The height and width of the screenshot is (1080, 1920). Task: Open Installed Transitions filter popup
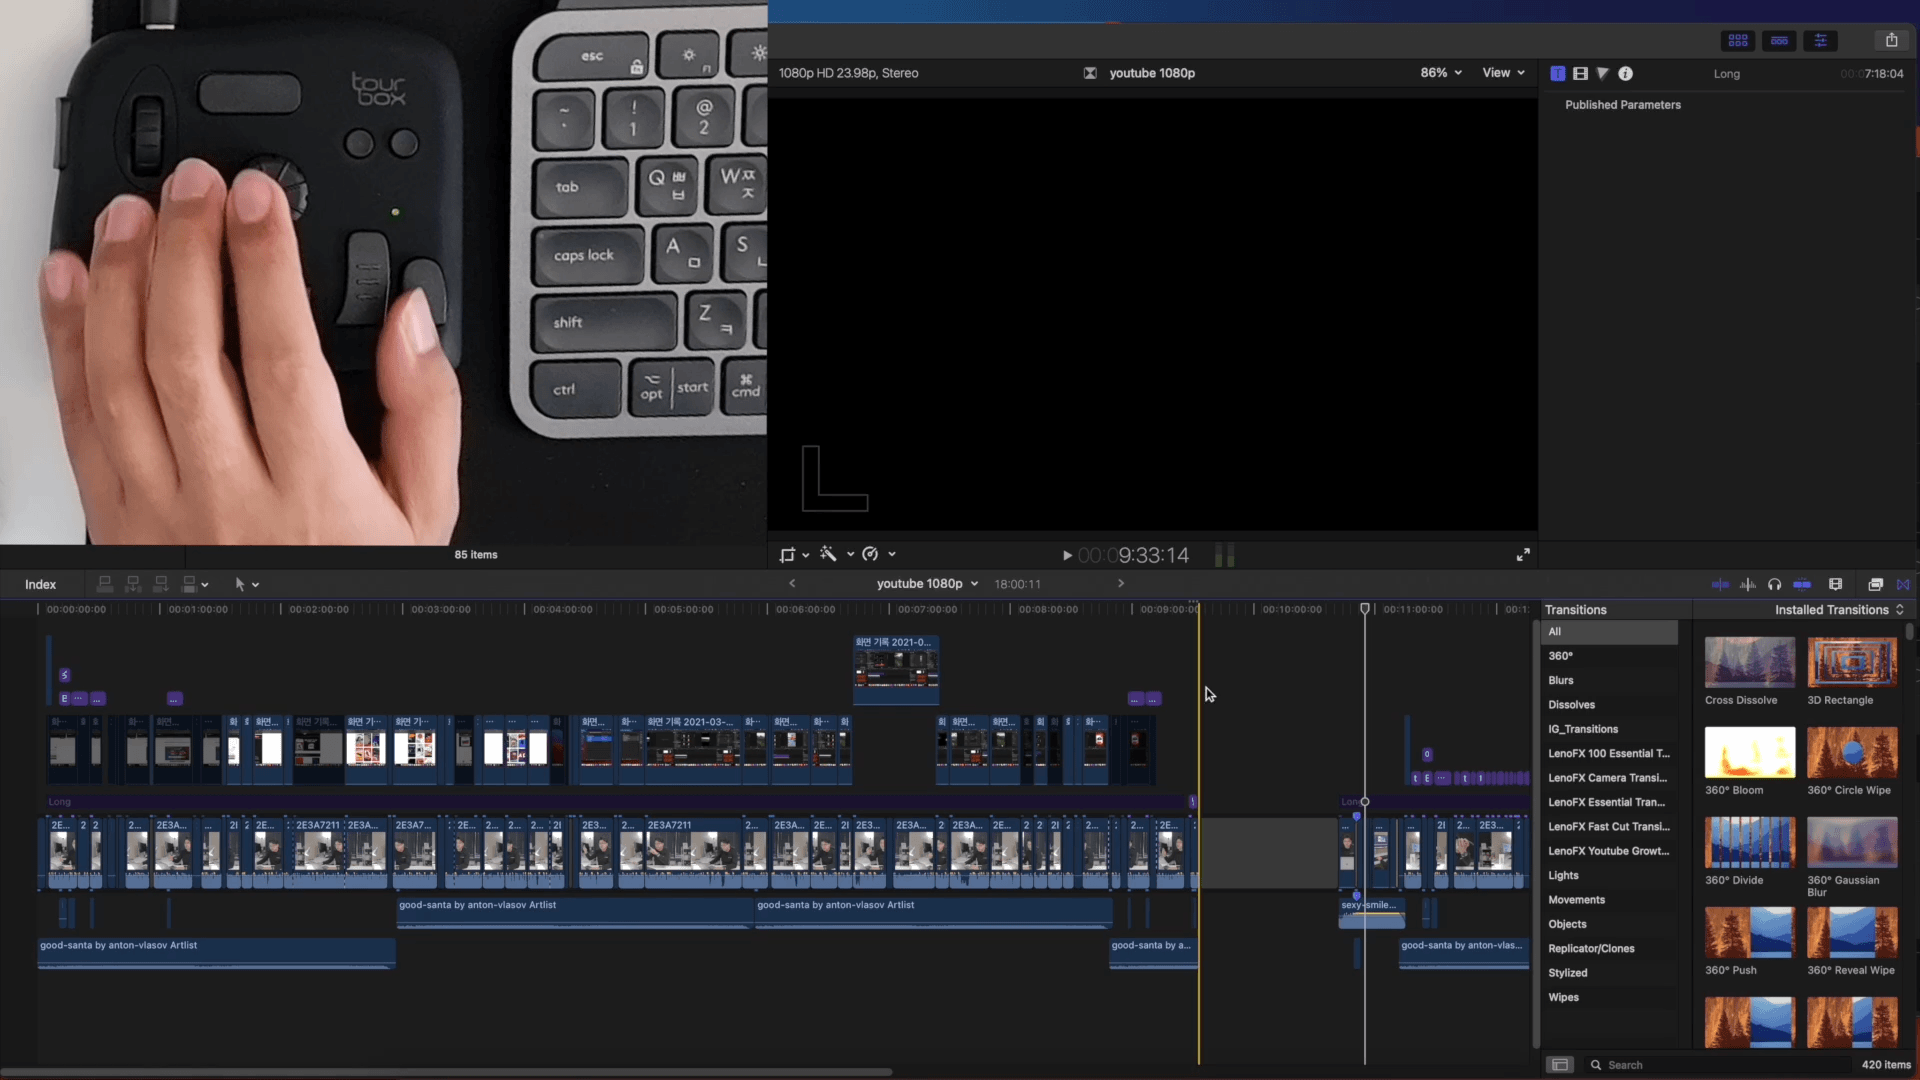click(1838, 610)
